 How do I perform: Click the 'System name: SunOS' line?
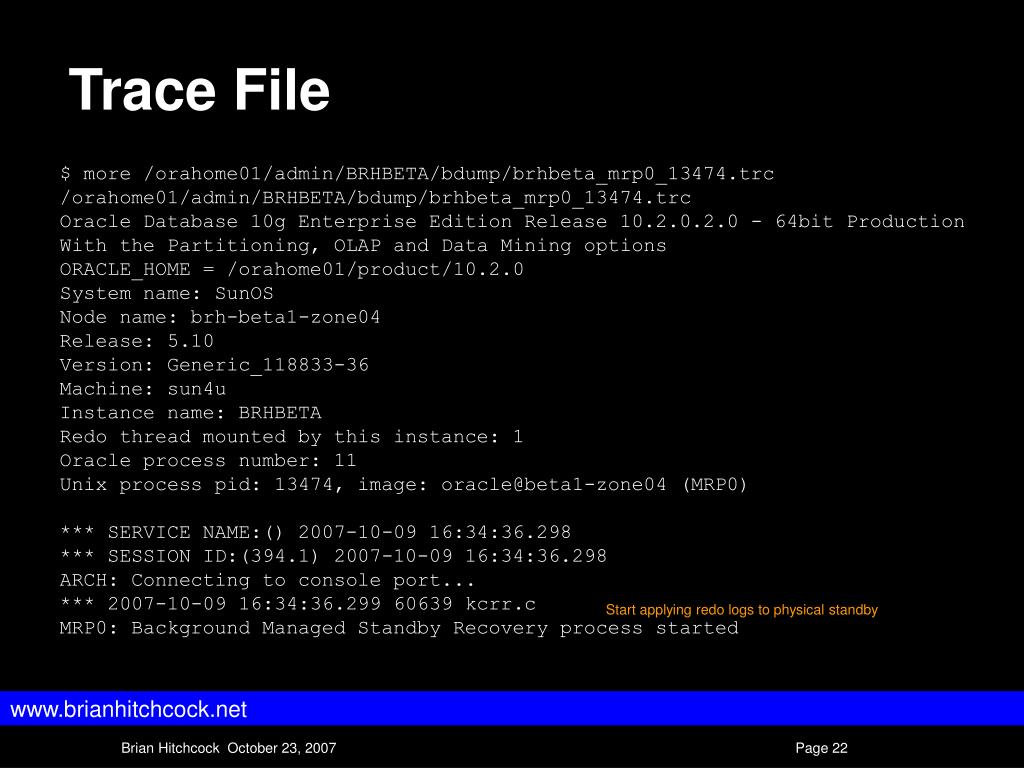167,293
